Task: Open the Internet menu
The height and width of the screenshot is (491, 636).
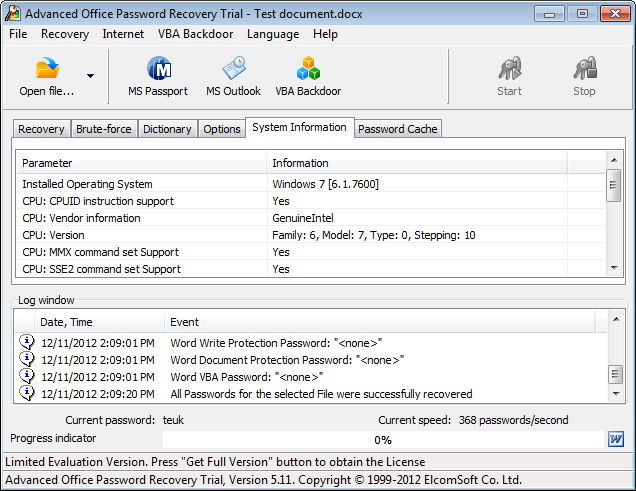Action: pos(123,34)
